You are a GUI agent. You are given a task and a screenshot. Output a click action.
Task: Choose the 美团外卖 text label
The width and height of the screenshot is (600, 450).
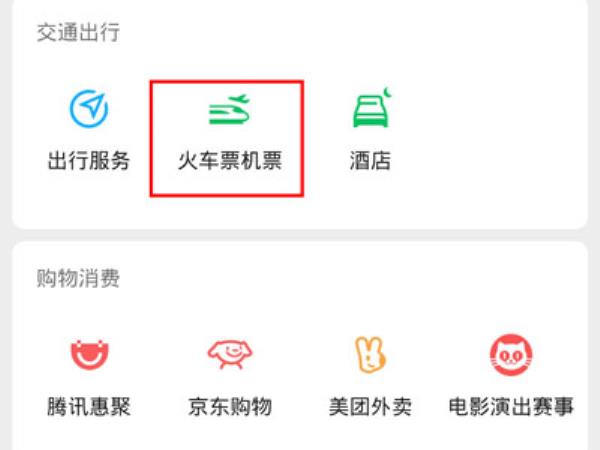click(x=370, y=406)
